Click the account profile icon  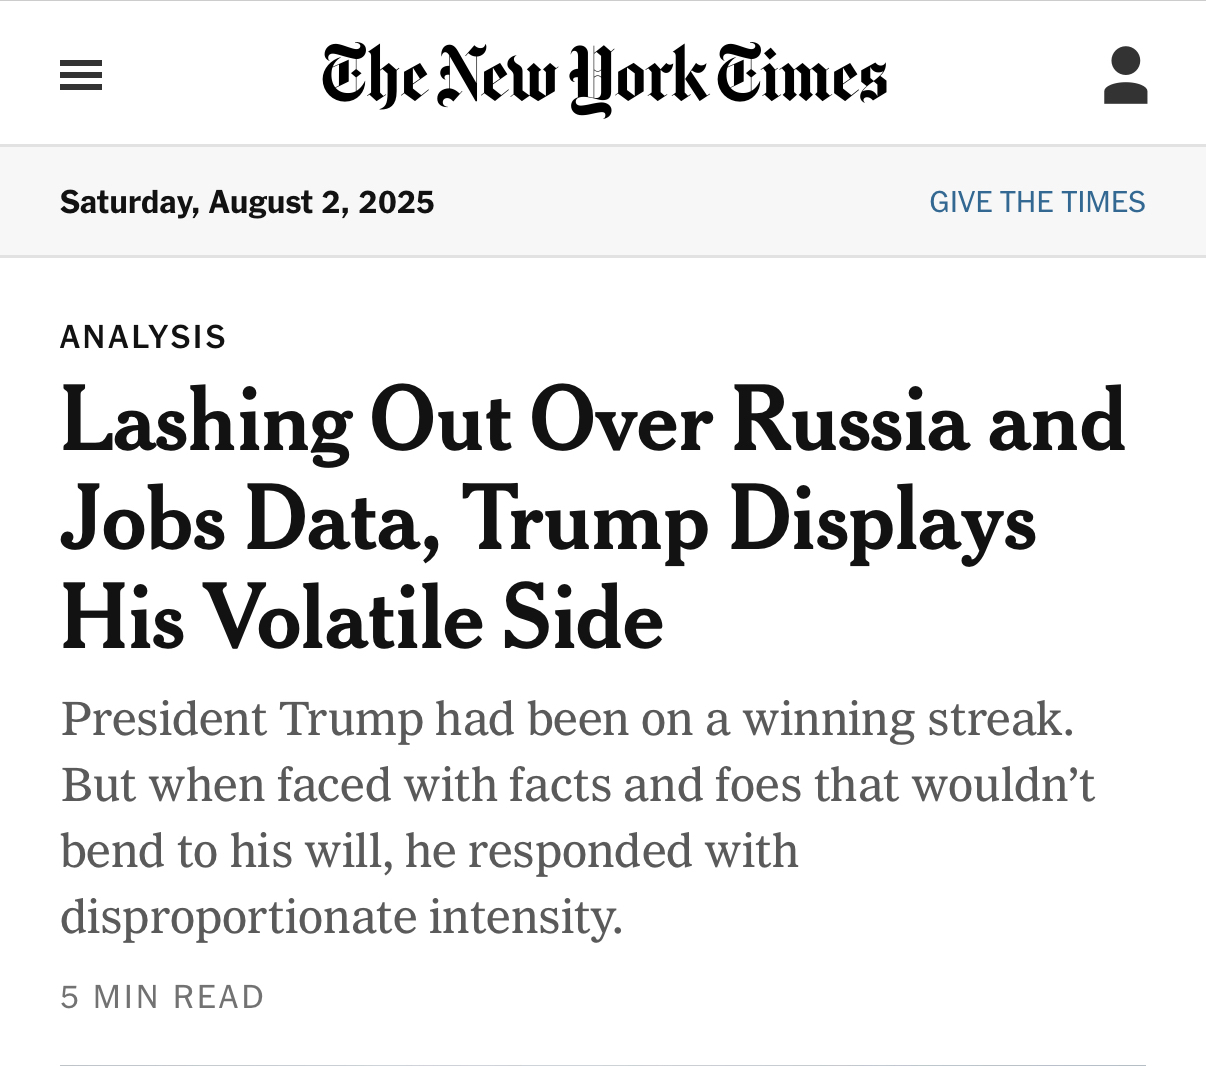click(x=1125, y=76)
